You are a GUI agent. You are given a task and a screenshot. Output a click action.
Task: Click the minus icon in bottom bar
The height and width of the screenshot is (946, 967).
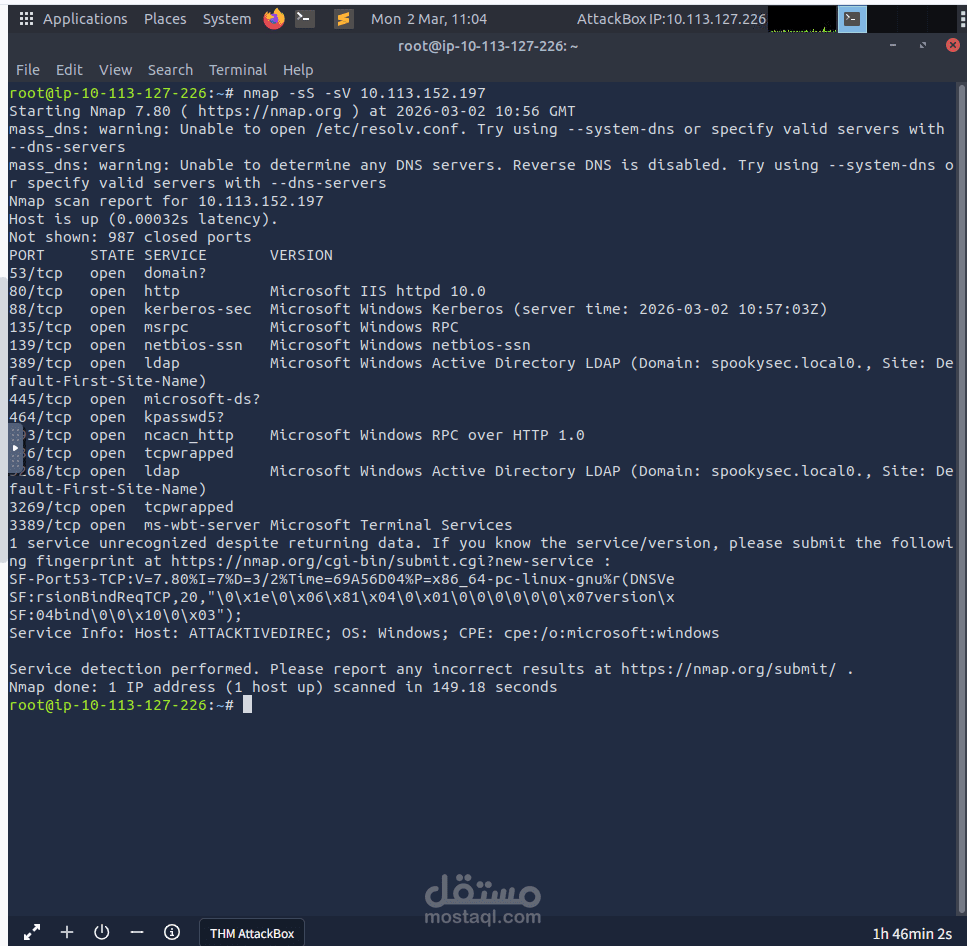pos(137,932)
